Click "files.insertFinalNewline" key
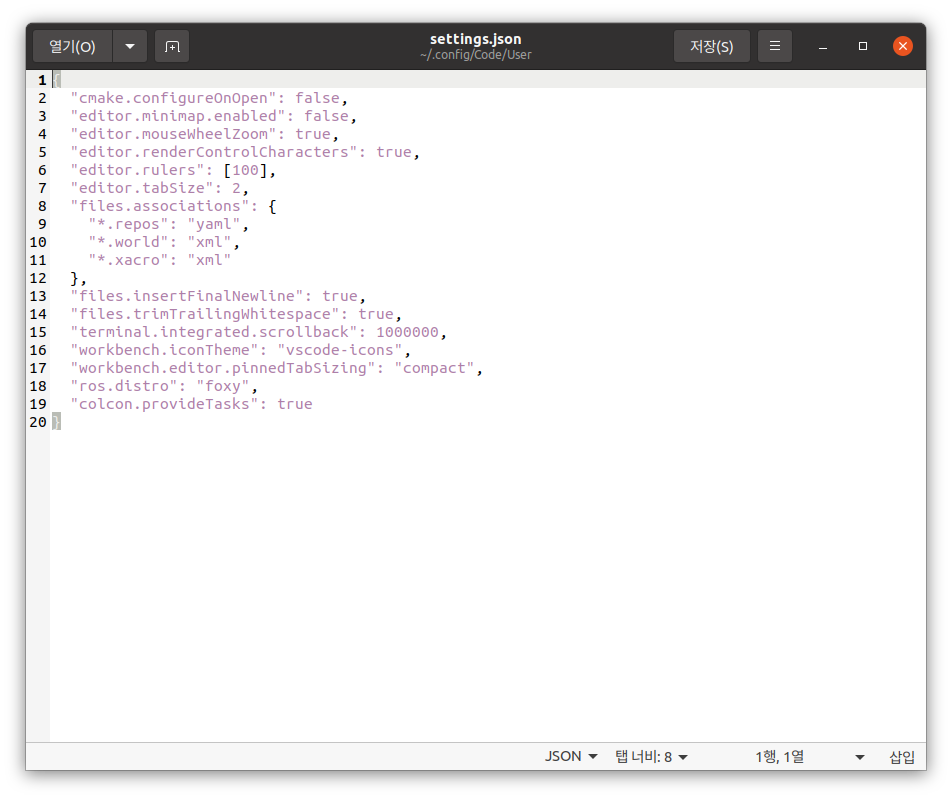This screenshot has height=799, width=952. click(186, 296)
